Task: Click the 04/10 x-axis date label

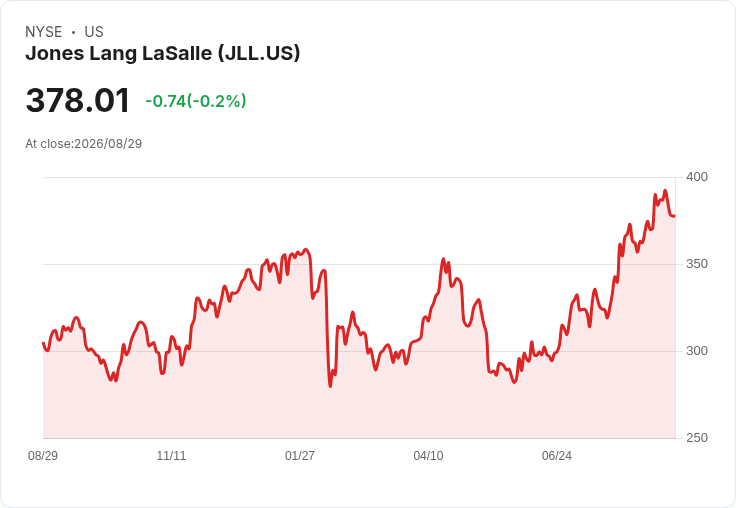Action: [x=428, y=455]
